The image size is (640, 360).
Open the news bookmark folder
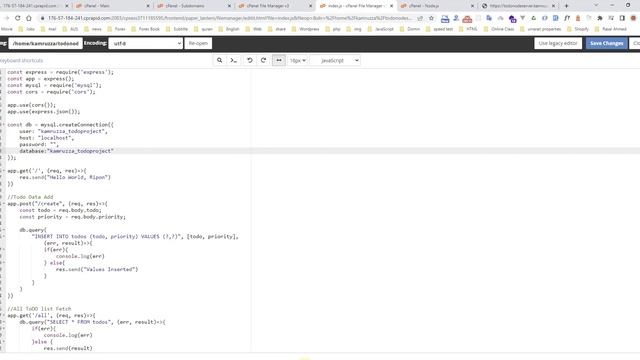click(93, 29)
